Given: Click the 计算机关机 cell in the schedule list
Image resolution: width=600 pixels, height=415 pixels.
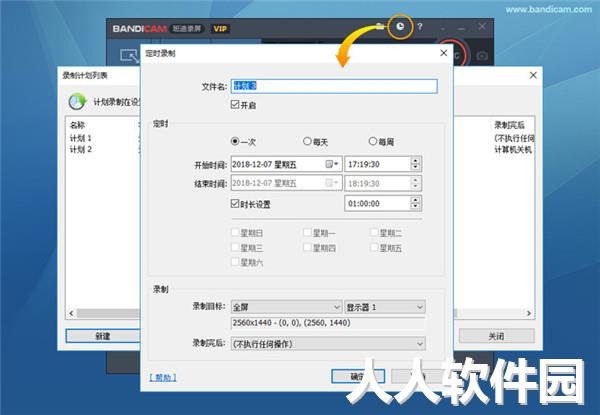Looking at the screenshot, I should coord(513,150).
